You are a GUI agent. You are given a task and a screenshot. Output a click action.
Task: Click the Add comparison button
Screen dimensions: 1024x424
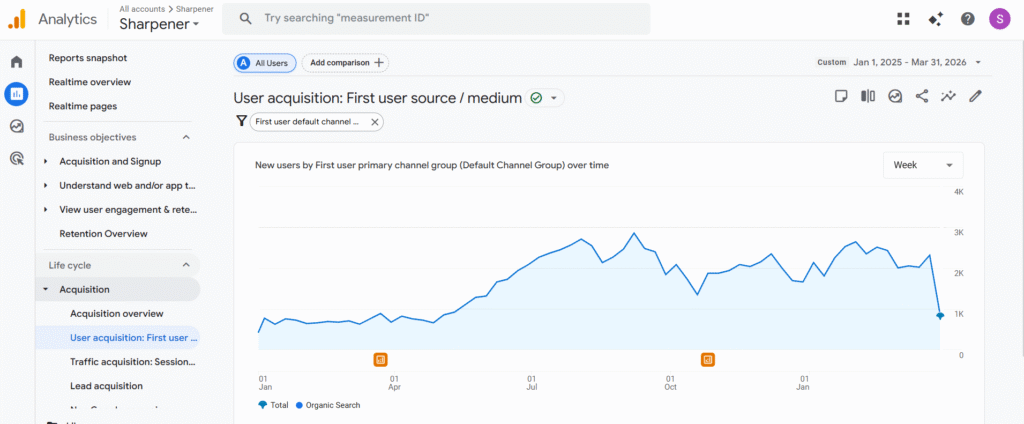pos(345,62)
